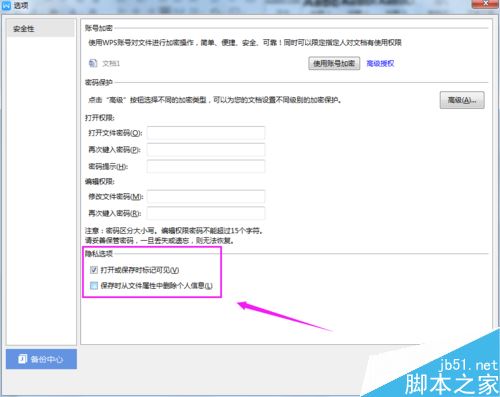
Task: Open the 高级授权 link
Action: (380, 63)
